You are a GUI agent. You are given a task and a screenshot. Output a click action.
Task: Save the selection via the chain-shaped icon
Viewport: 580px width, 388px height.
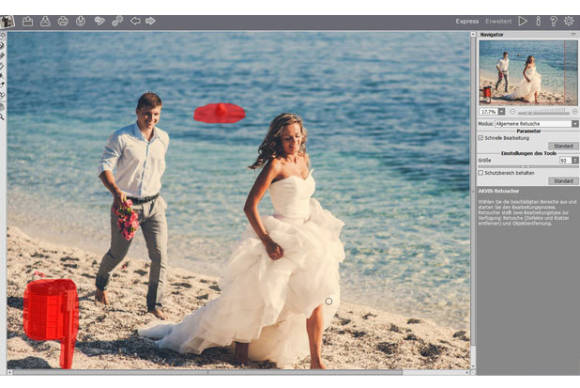pos(117,21)
